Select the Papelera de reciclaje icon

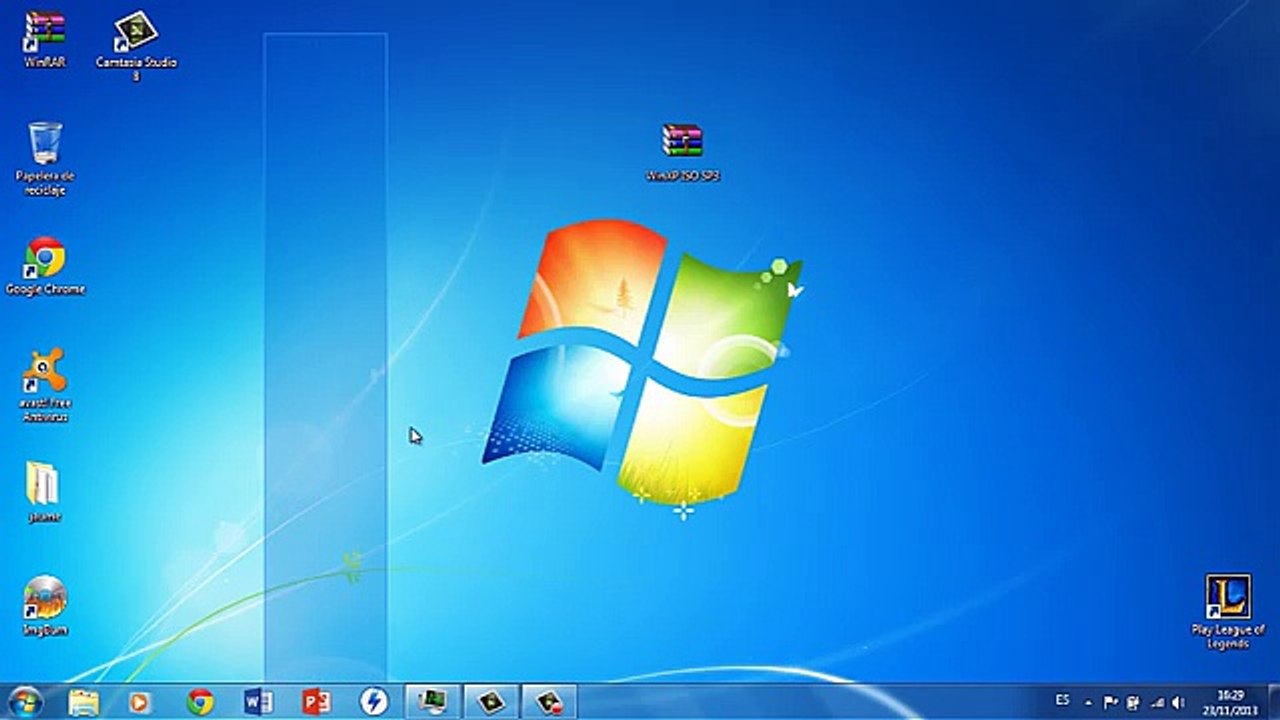click(x=45, y=157)
